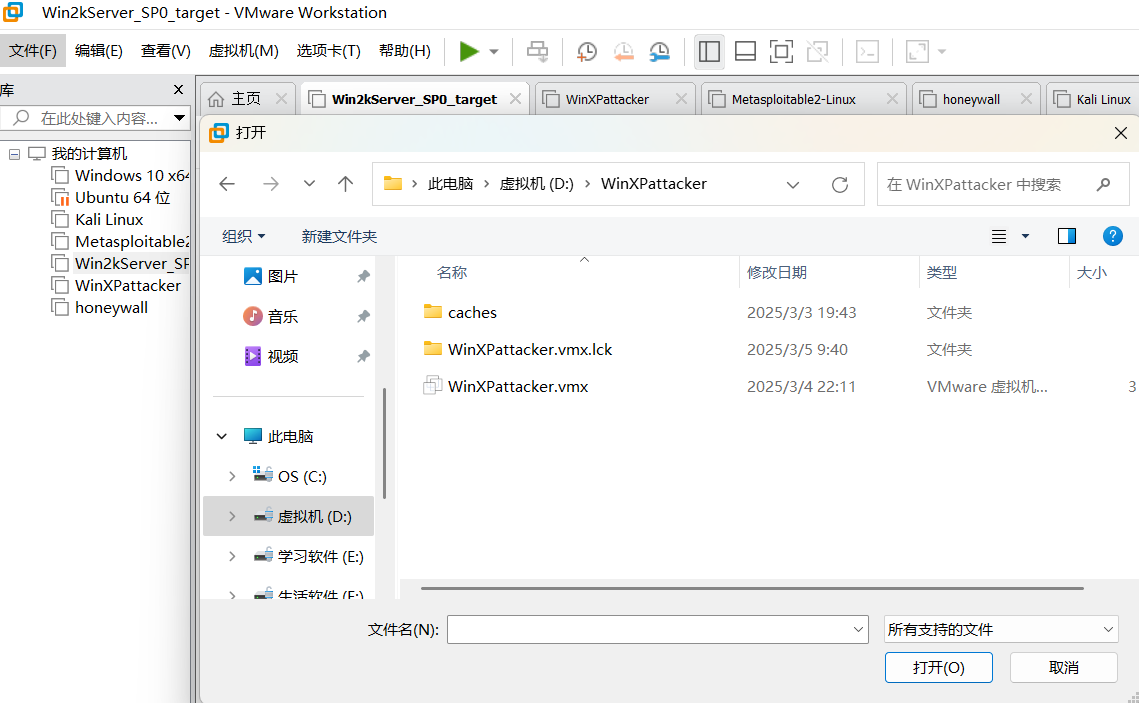Click the 在 WinXPattacker 中搜索 search box

1002,184
